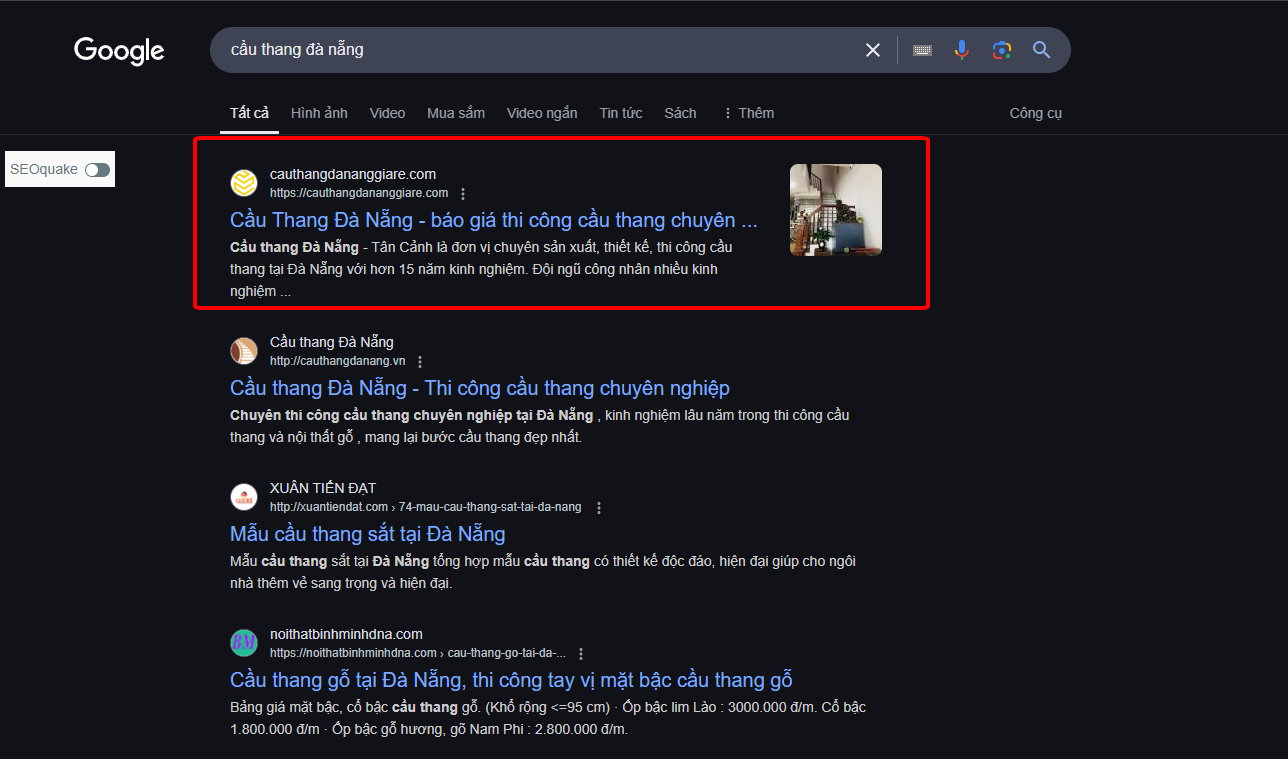Click the site name 'noithatbinhminhdna.com'

coord(346,634)
